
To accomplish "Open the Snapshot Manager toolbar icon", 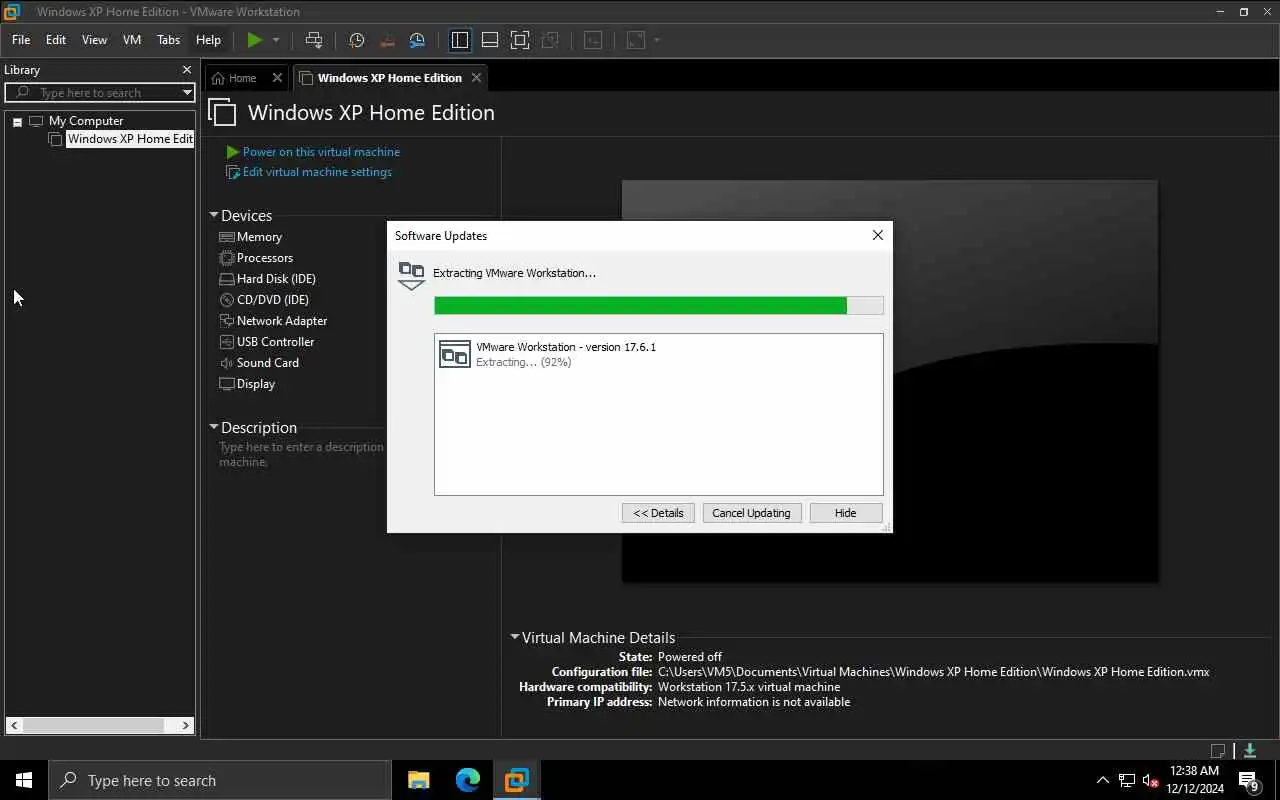I will [417, 40].
